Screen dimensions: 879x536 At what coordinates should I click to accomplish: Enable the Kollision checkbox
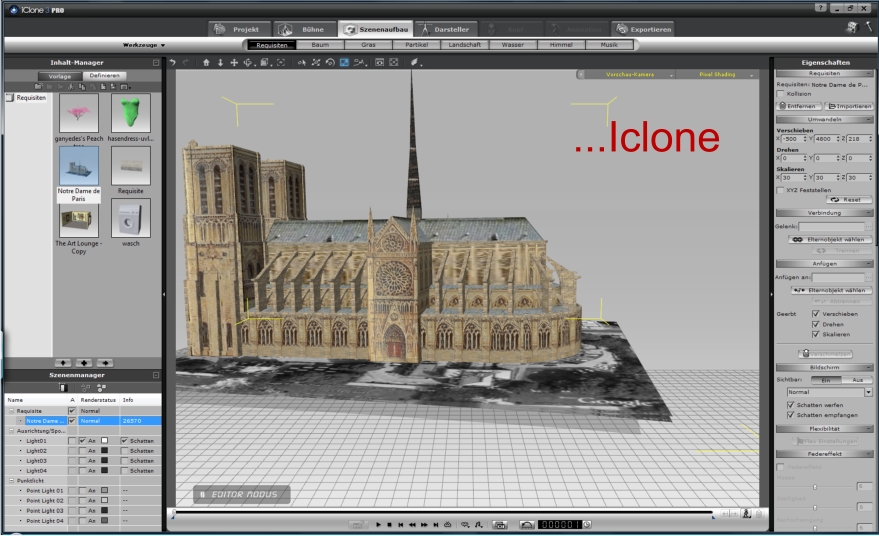781,94
